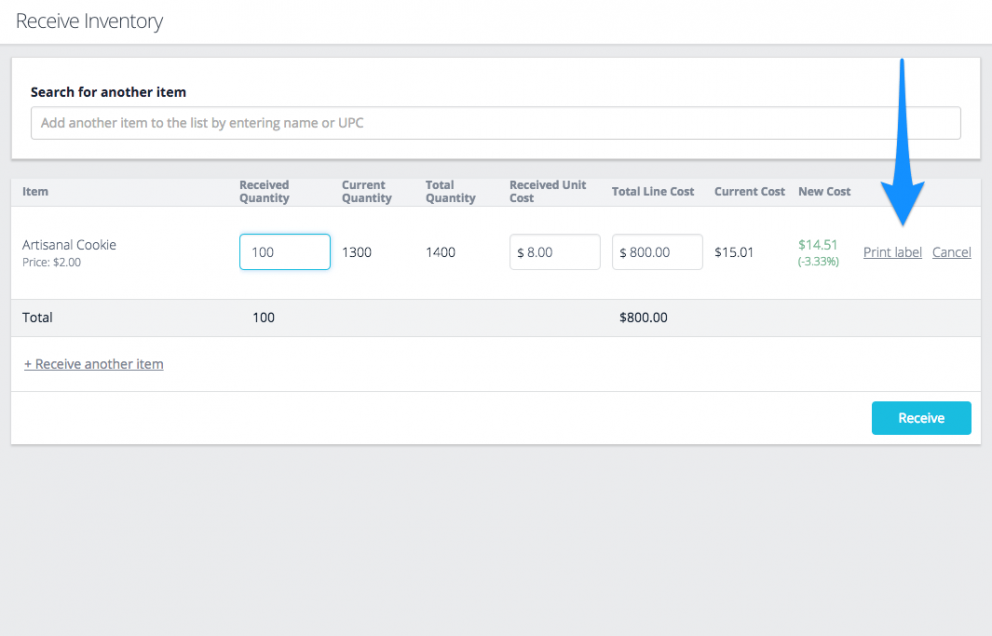The width and height of the screenshot is (992, 636).
Task: Click the Received Unit Cost column header
Action: point(547,191)
